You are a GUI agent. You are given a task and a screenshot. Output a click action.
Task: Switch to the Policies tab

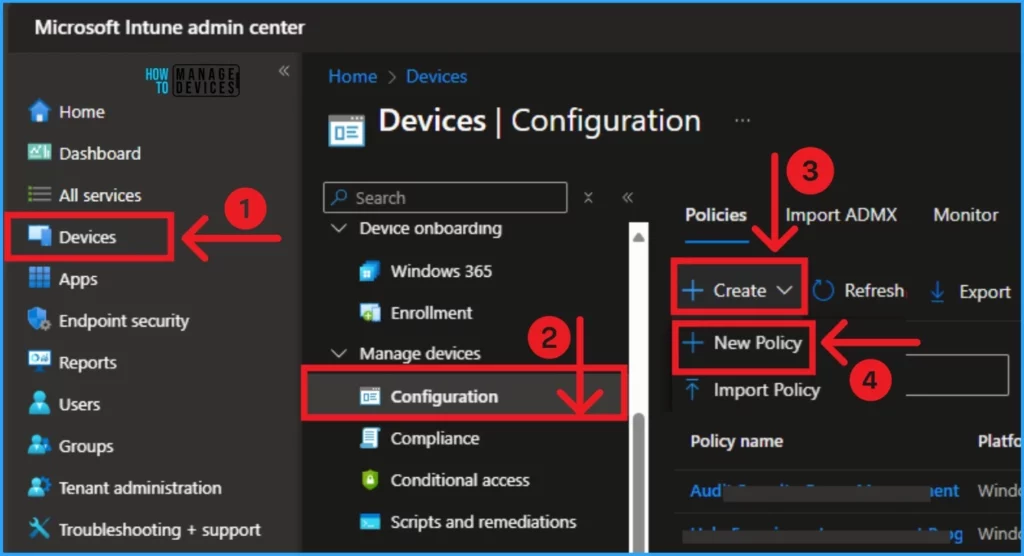[x=716, y=215]
